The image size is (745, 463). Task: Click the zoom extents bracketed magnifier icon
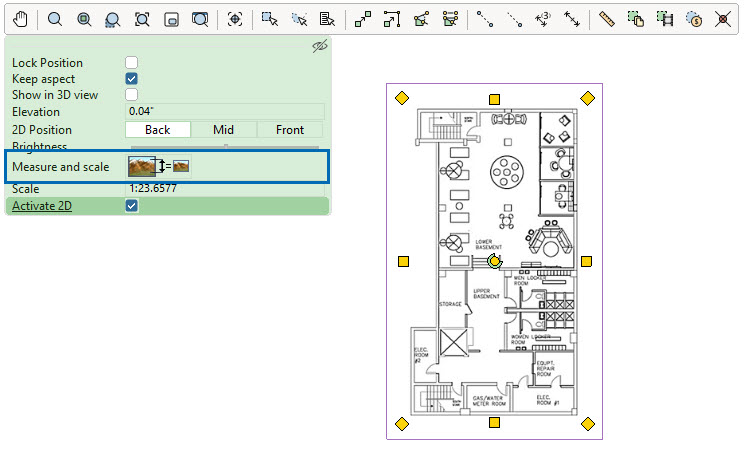coord(142,19)
